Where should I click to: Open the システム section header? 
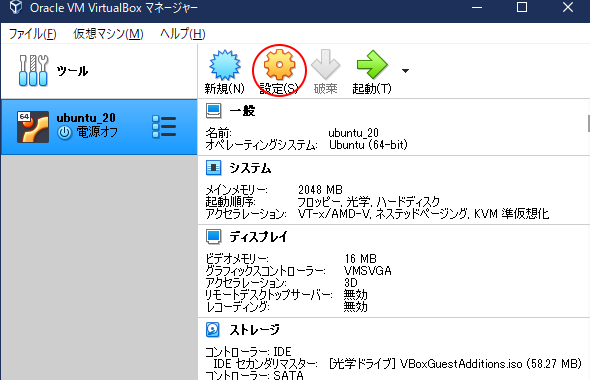pyautogui.click(x=250, y=168)
